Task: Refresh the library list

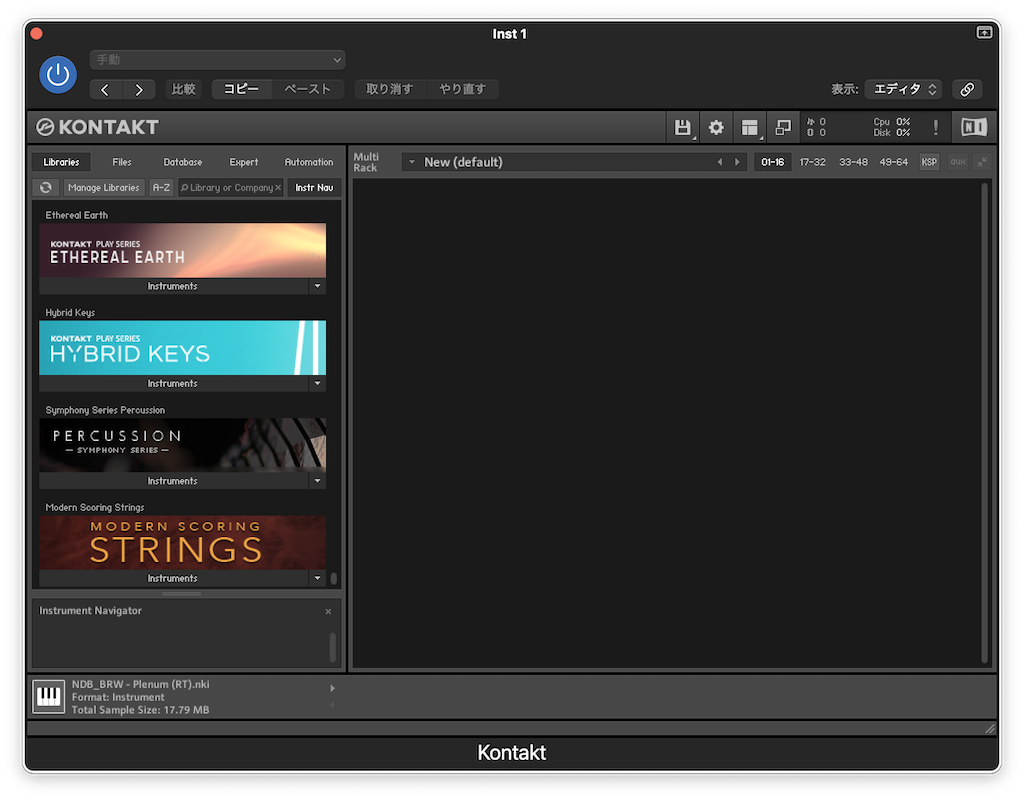Action: pyautogui.click(x=45, y=187)
